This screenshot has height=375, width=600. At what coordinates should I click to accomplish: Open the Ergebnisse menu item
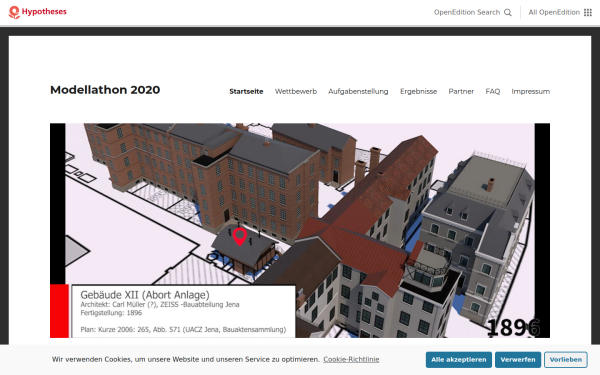pyautogui.click(x=419, y=91)
